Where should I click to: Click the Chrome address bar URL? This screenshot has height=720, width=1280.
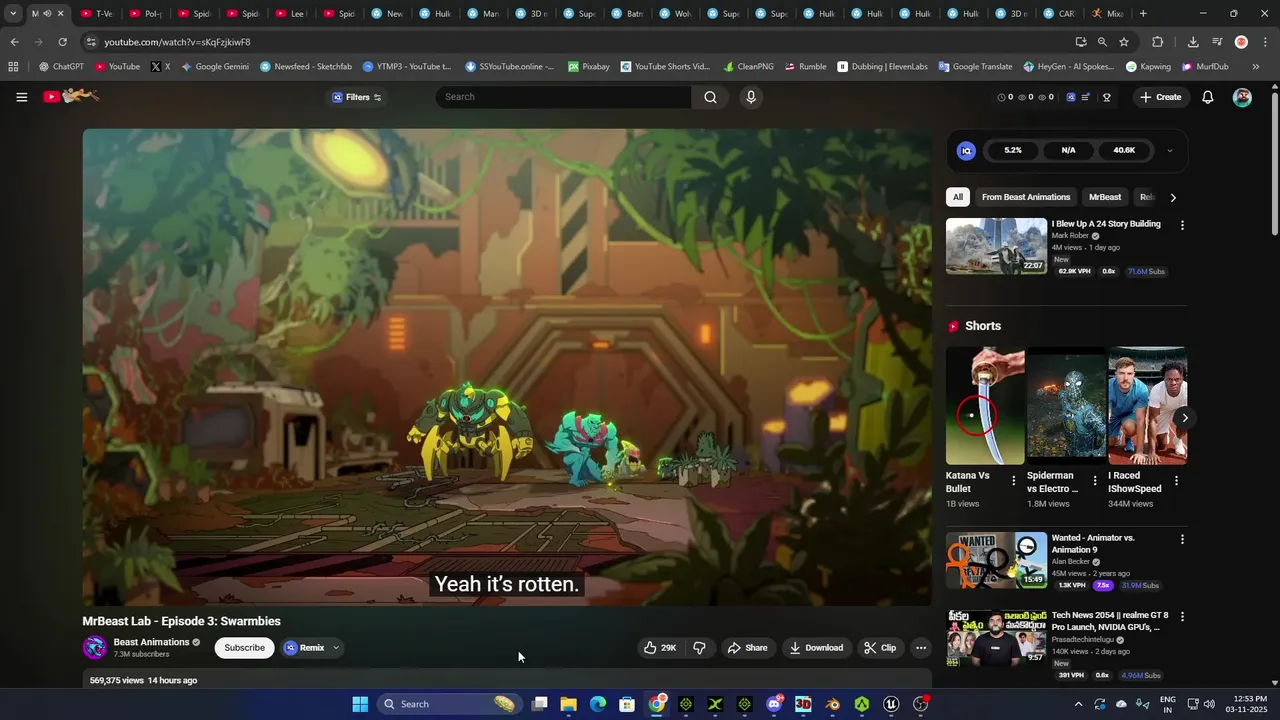pos(177,42)
